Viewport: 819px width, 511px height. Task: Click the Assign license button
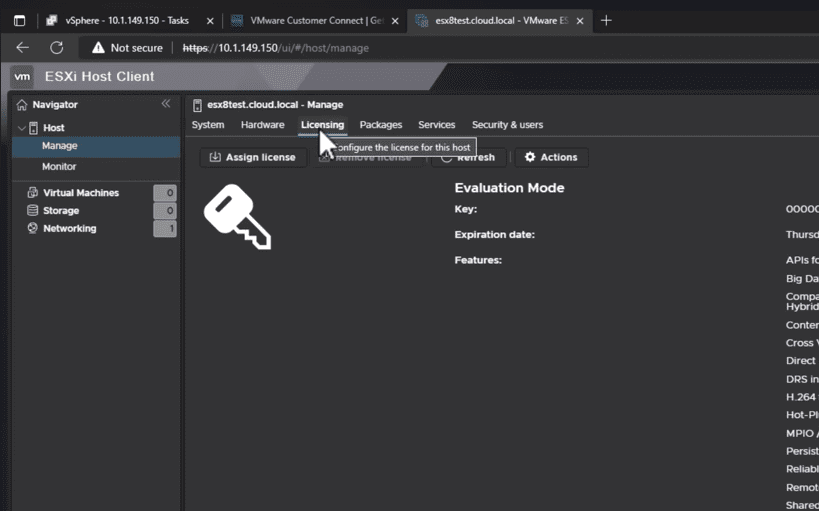pyautogui.click(x=253, y=157)
